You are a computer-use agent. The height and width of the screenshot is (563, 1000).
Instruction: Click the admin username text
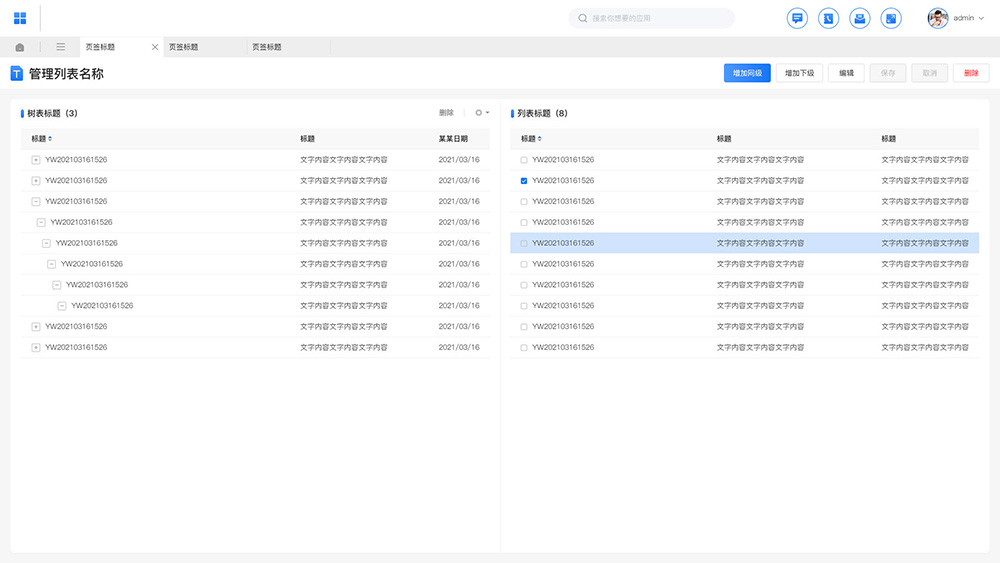pyautogui.click(x=964, y=18)
